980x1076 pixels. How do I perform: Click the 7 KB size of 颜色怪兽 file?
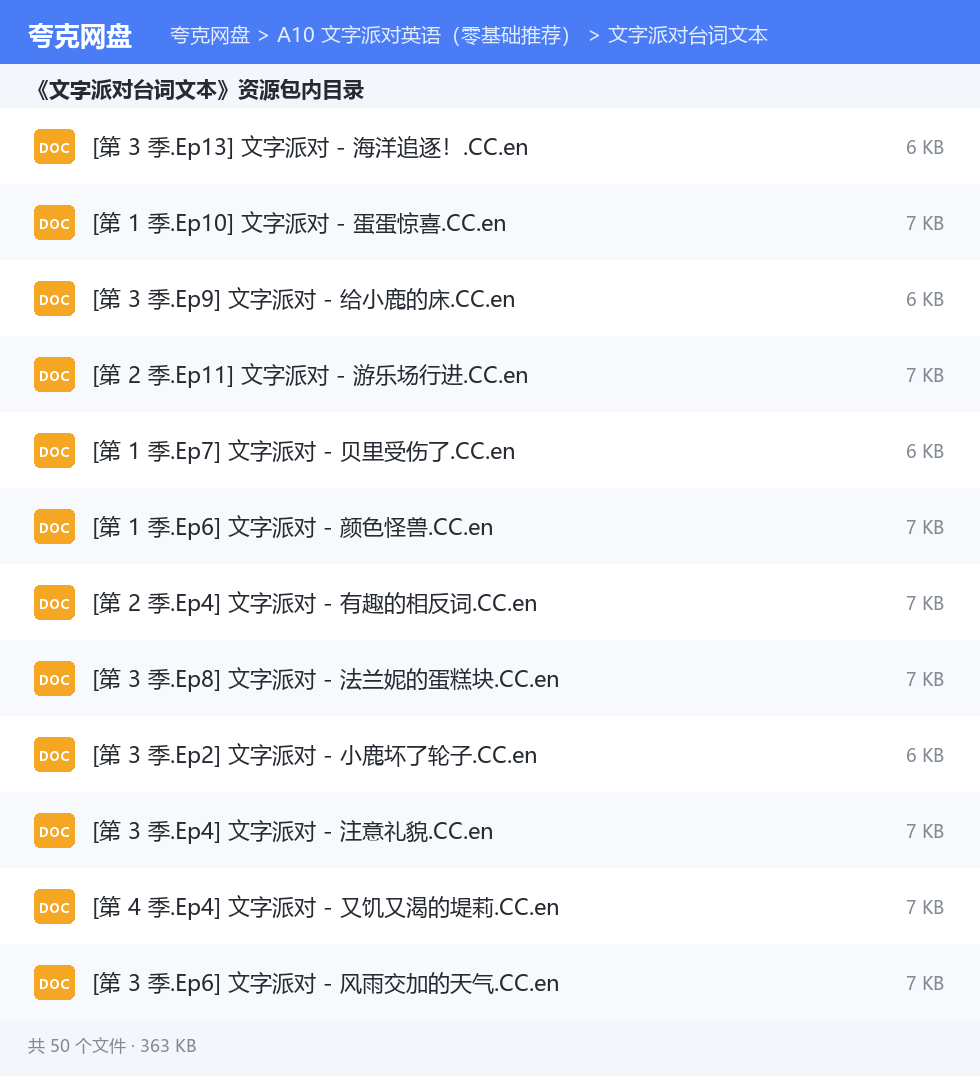[924, 527]
